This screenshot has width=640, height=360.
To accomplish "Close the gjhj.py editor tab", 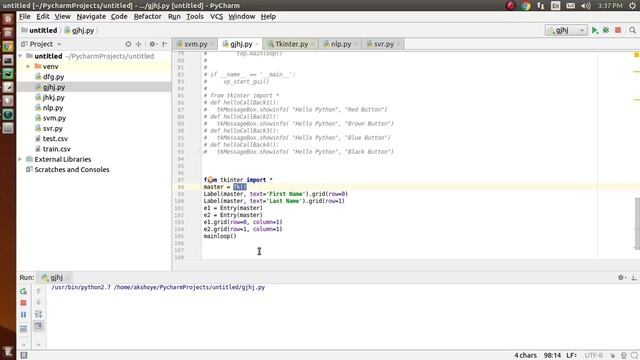I will [x=257, y=44].
